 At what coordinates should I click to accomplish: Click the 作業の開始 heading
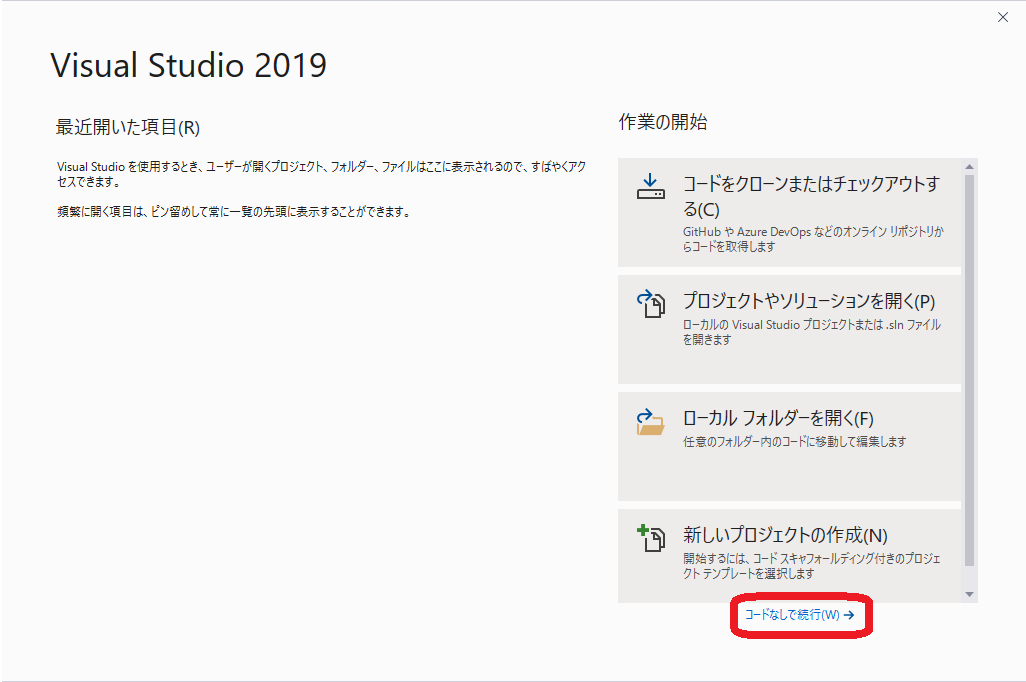pos(663,122)
